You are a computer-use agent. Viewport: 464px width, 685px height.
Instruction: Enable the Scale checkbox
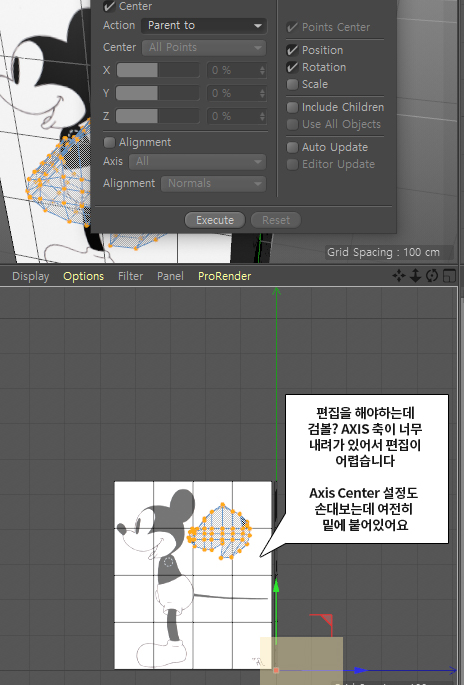[292, 84]
